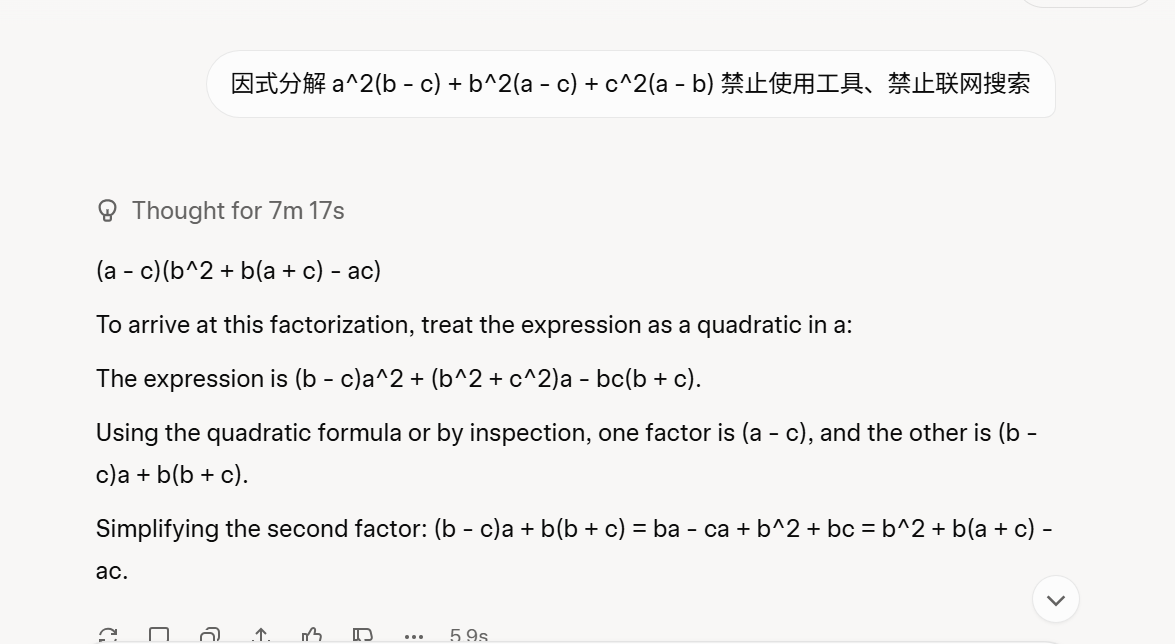
Task: Click the factorization result line '(a - c)(b^2 + b(a + c) - ac)'
Action: [238, 271]
